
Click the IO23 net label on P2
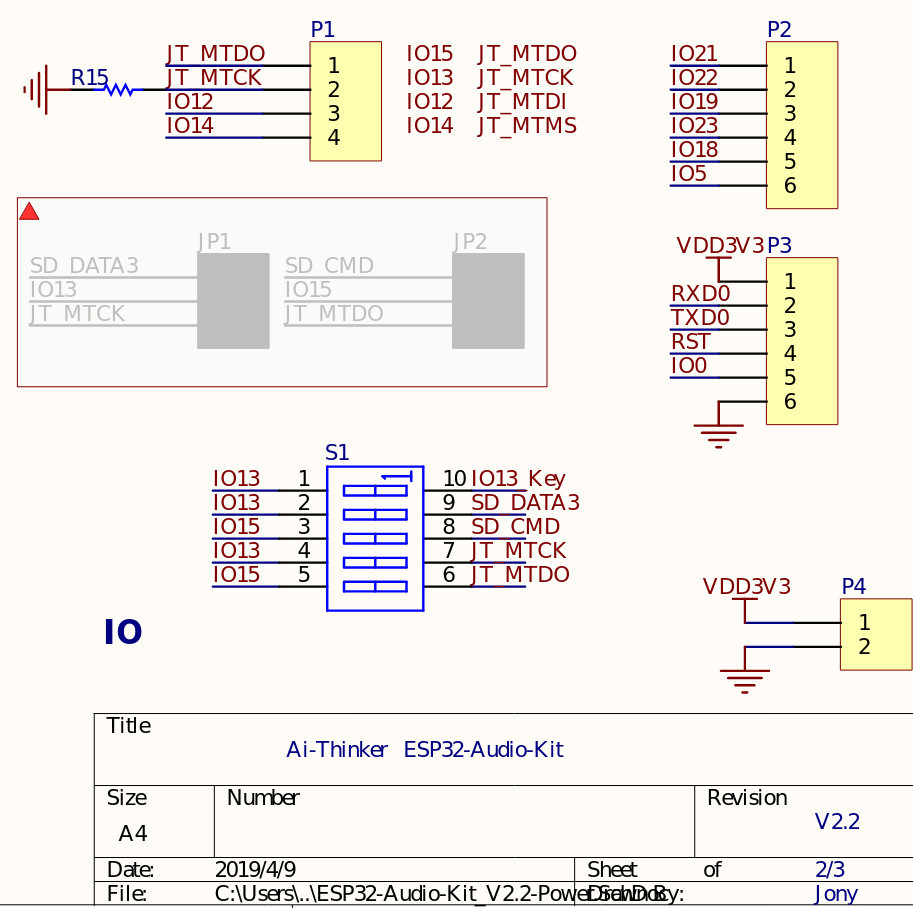pyautogui.click(x=694, y=125)
